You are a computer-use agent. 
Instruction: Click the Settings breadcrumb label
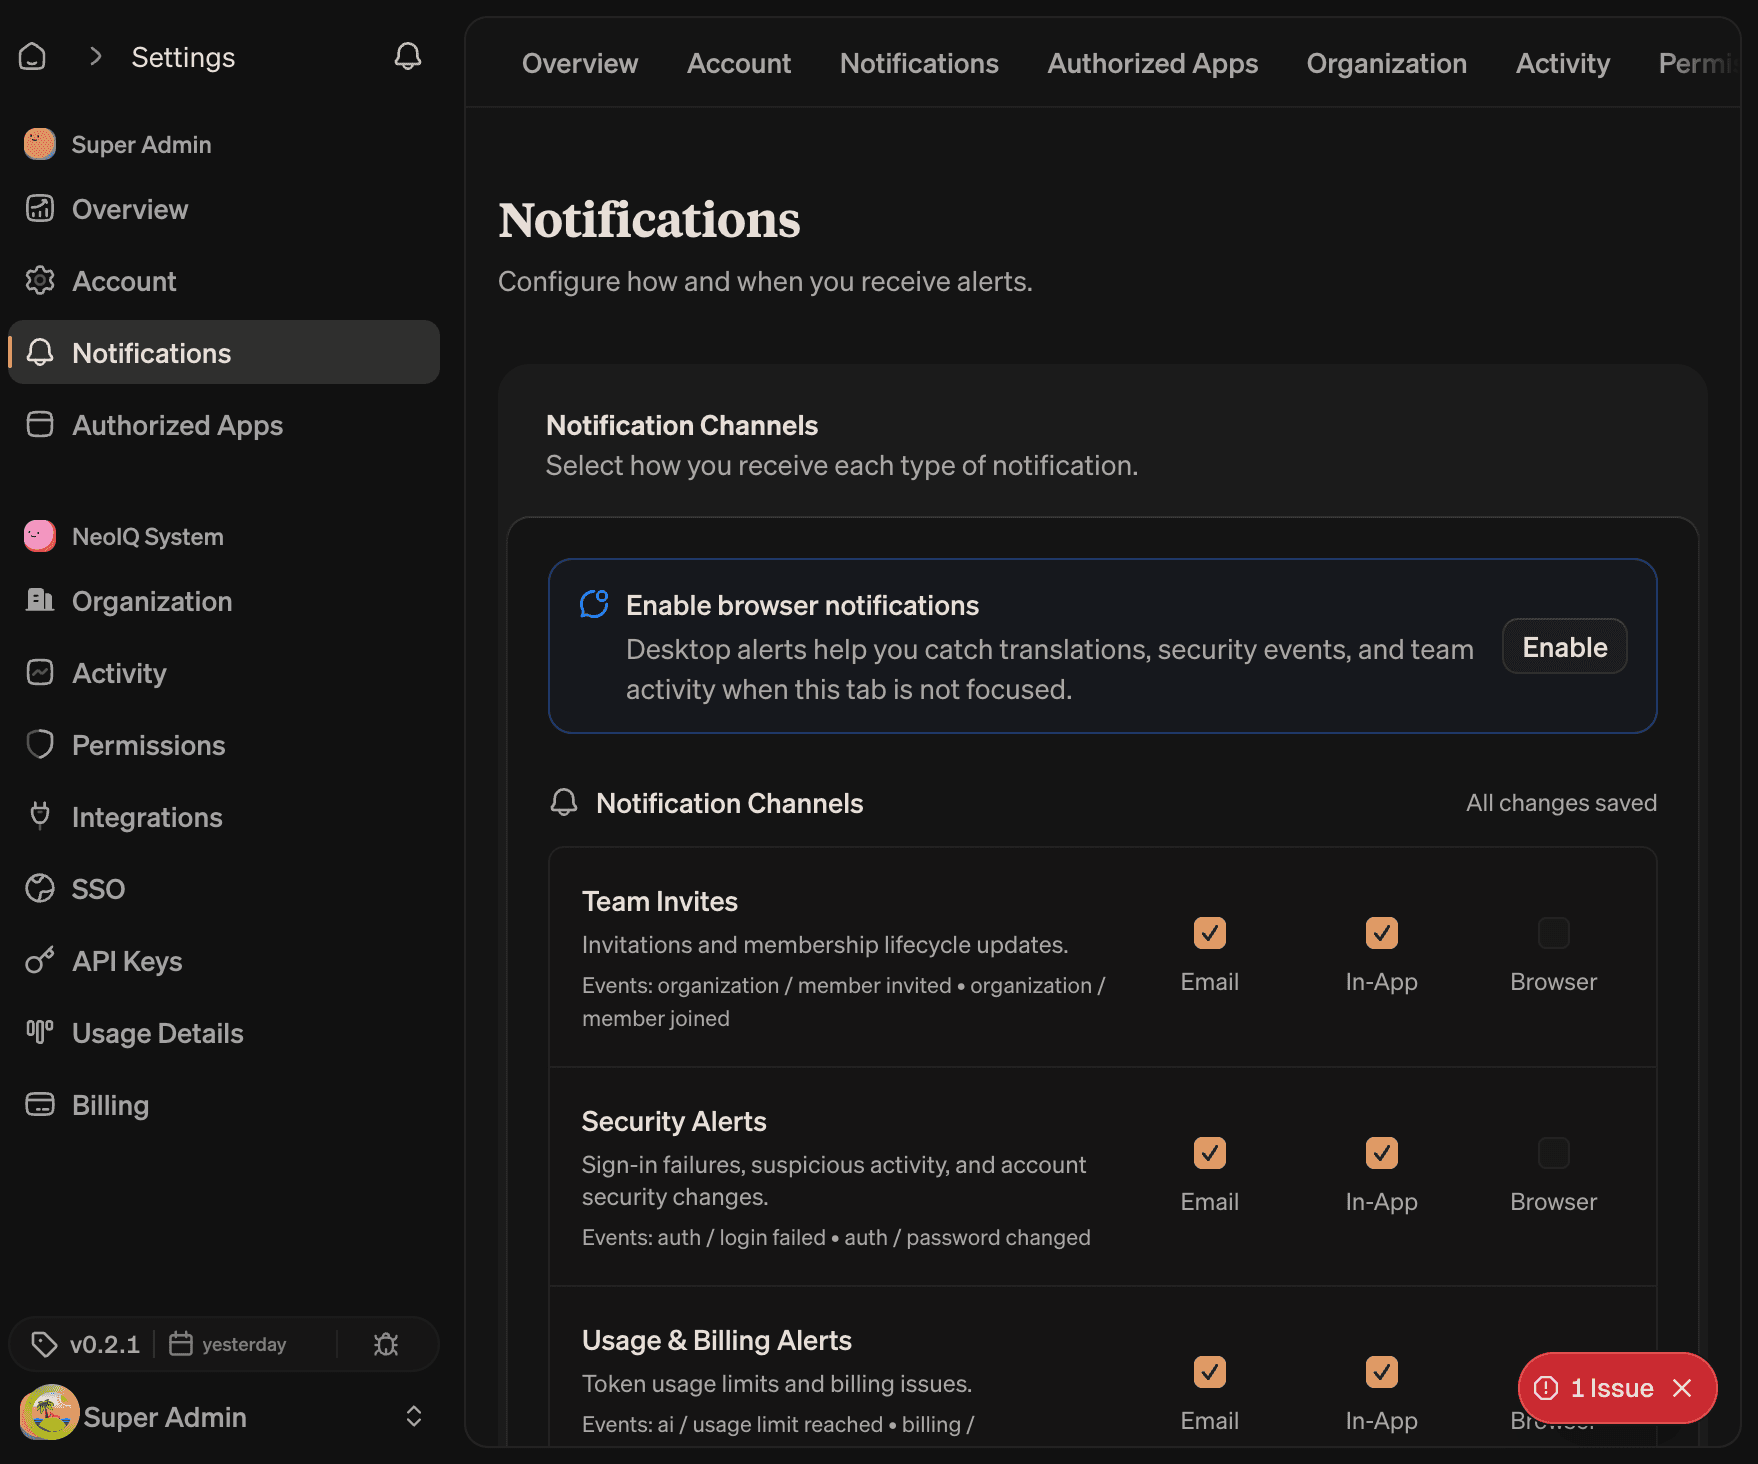(x=184, y=57)
